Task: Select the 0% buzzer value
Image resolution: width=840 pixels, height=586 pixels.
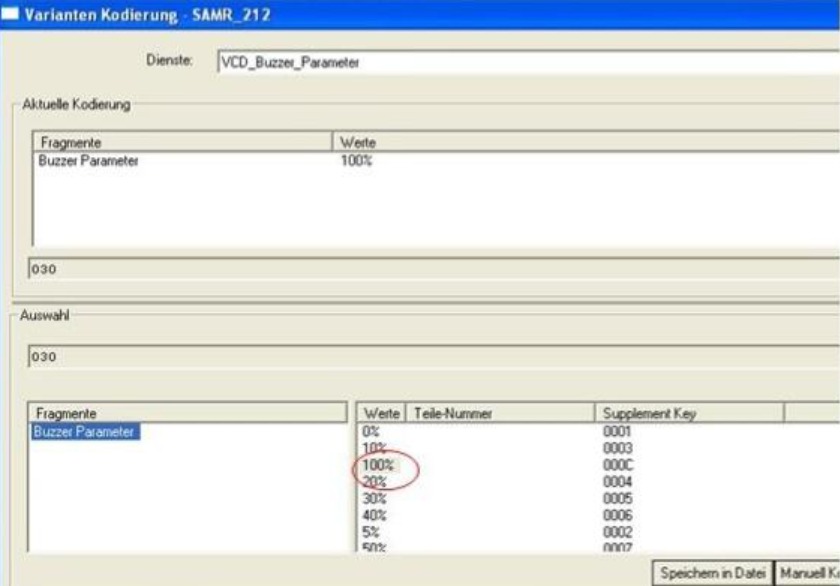Action: click(371, 431)
